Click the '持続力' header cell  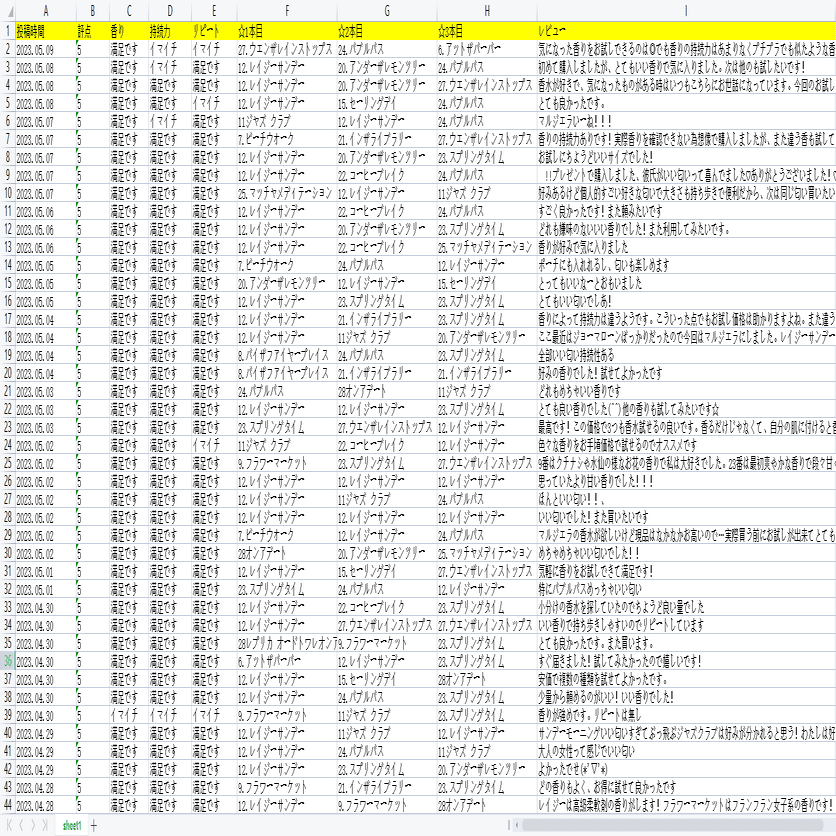tap(170, 31)
